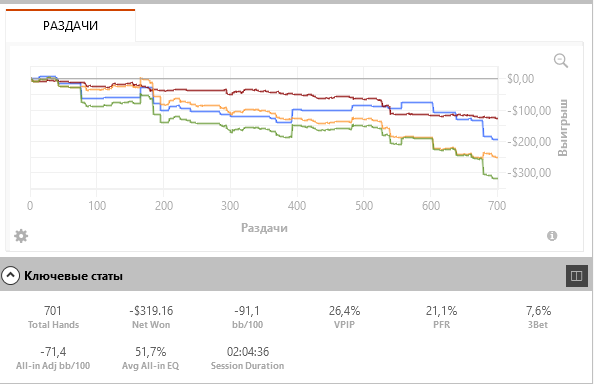
Task: Click the Выигрыш y-axis label
Action: pos(563,128)
